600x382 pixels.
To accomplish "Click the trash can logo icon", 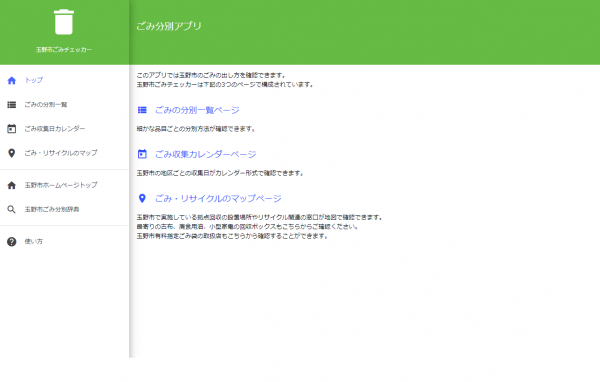I will [x=64, y=22].
